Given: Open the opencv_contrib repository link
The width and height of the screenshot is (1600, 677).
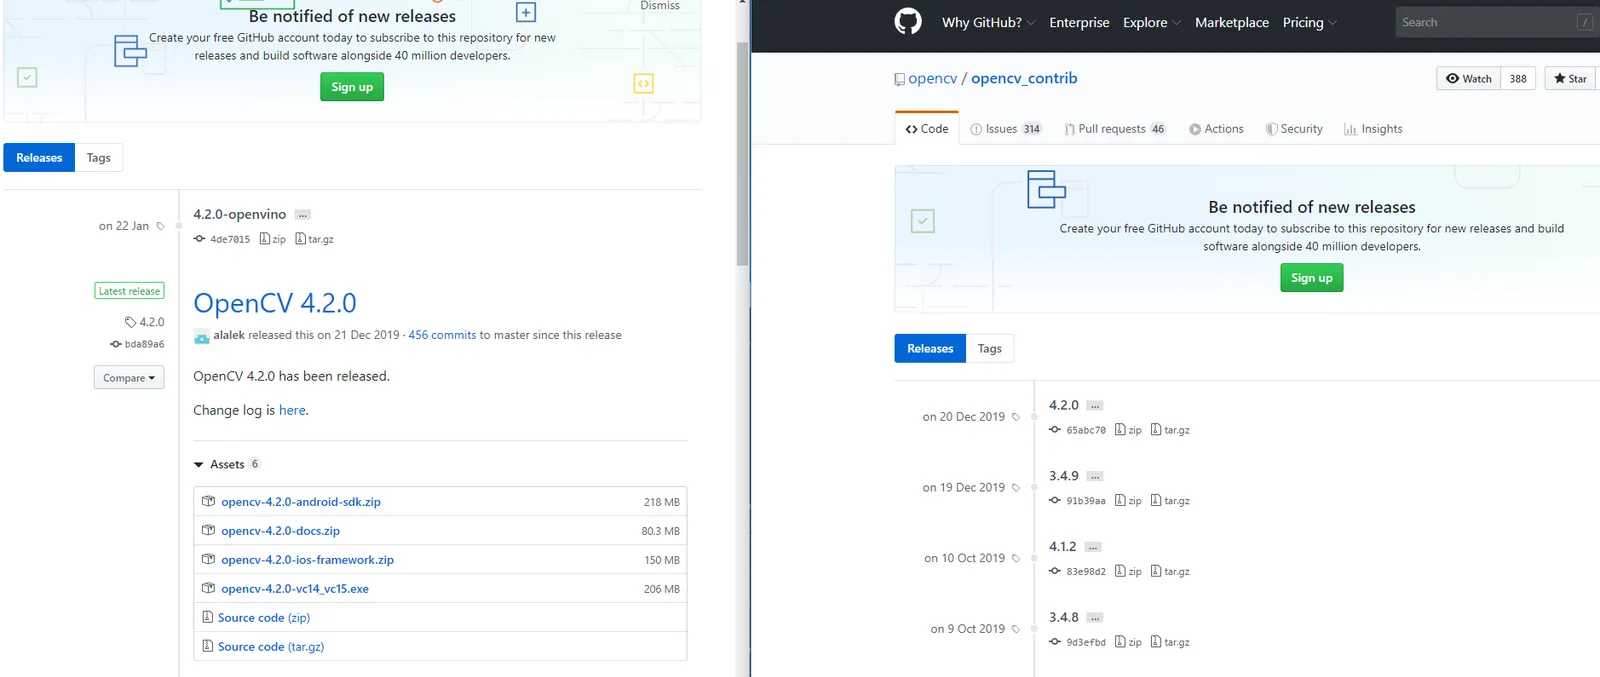Looking at the screenshot, I should click(1024, 78).
